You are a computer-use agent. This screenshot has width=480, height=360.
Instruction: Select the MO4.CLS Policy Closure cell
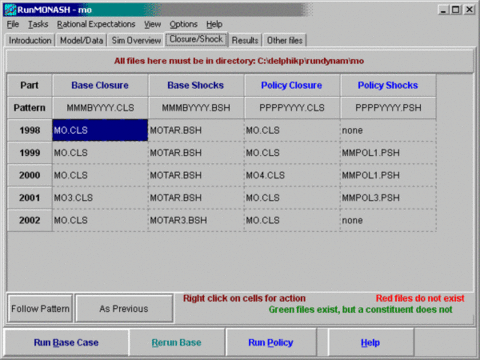(x=292, y=175)
